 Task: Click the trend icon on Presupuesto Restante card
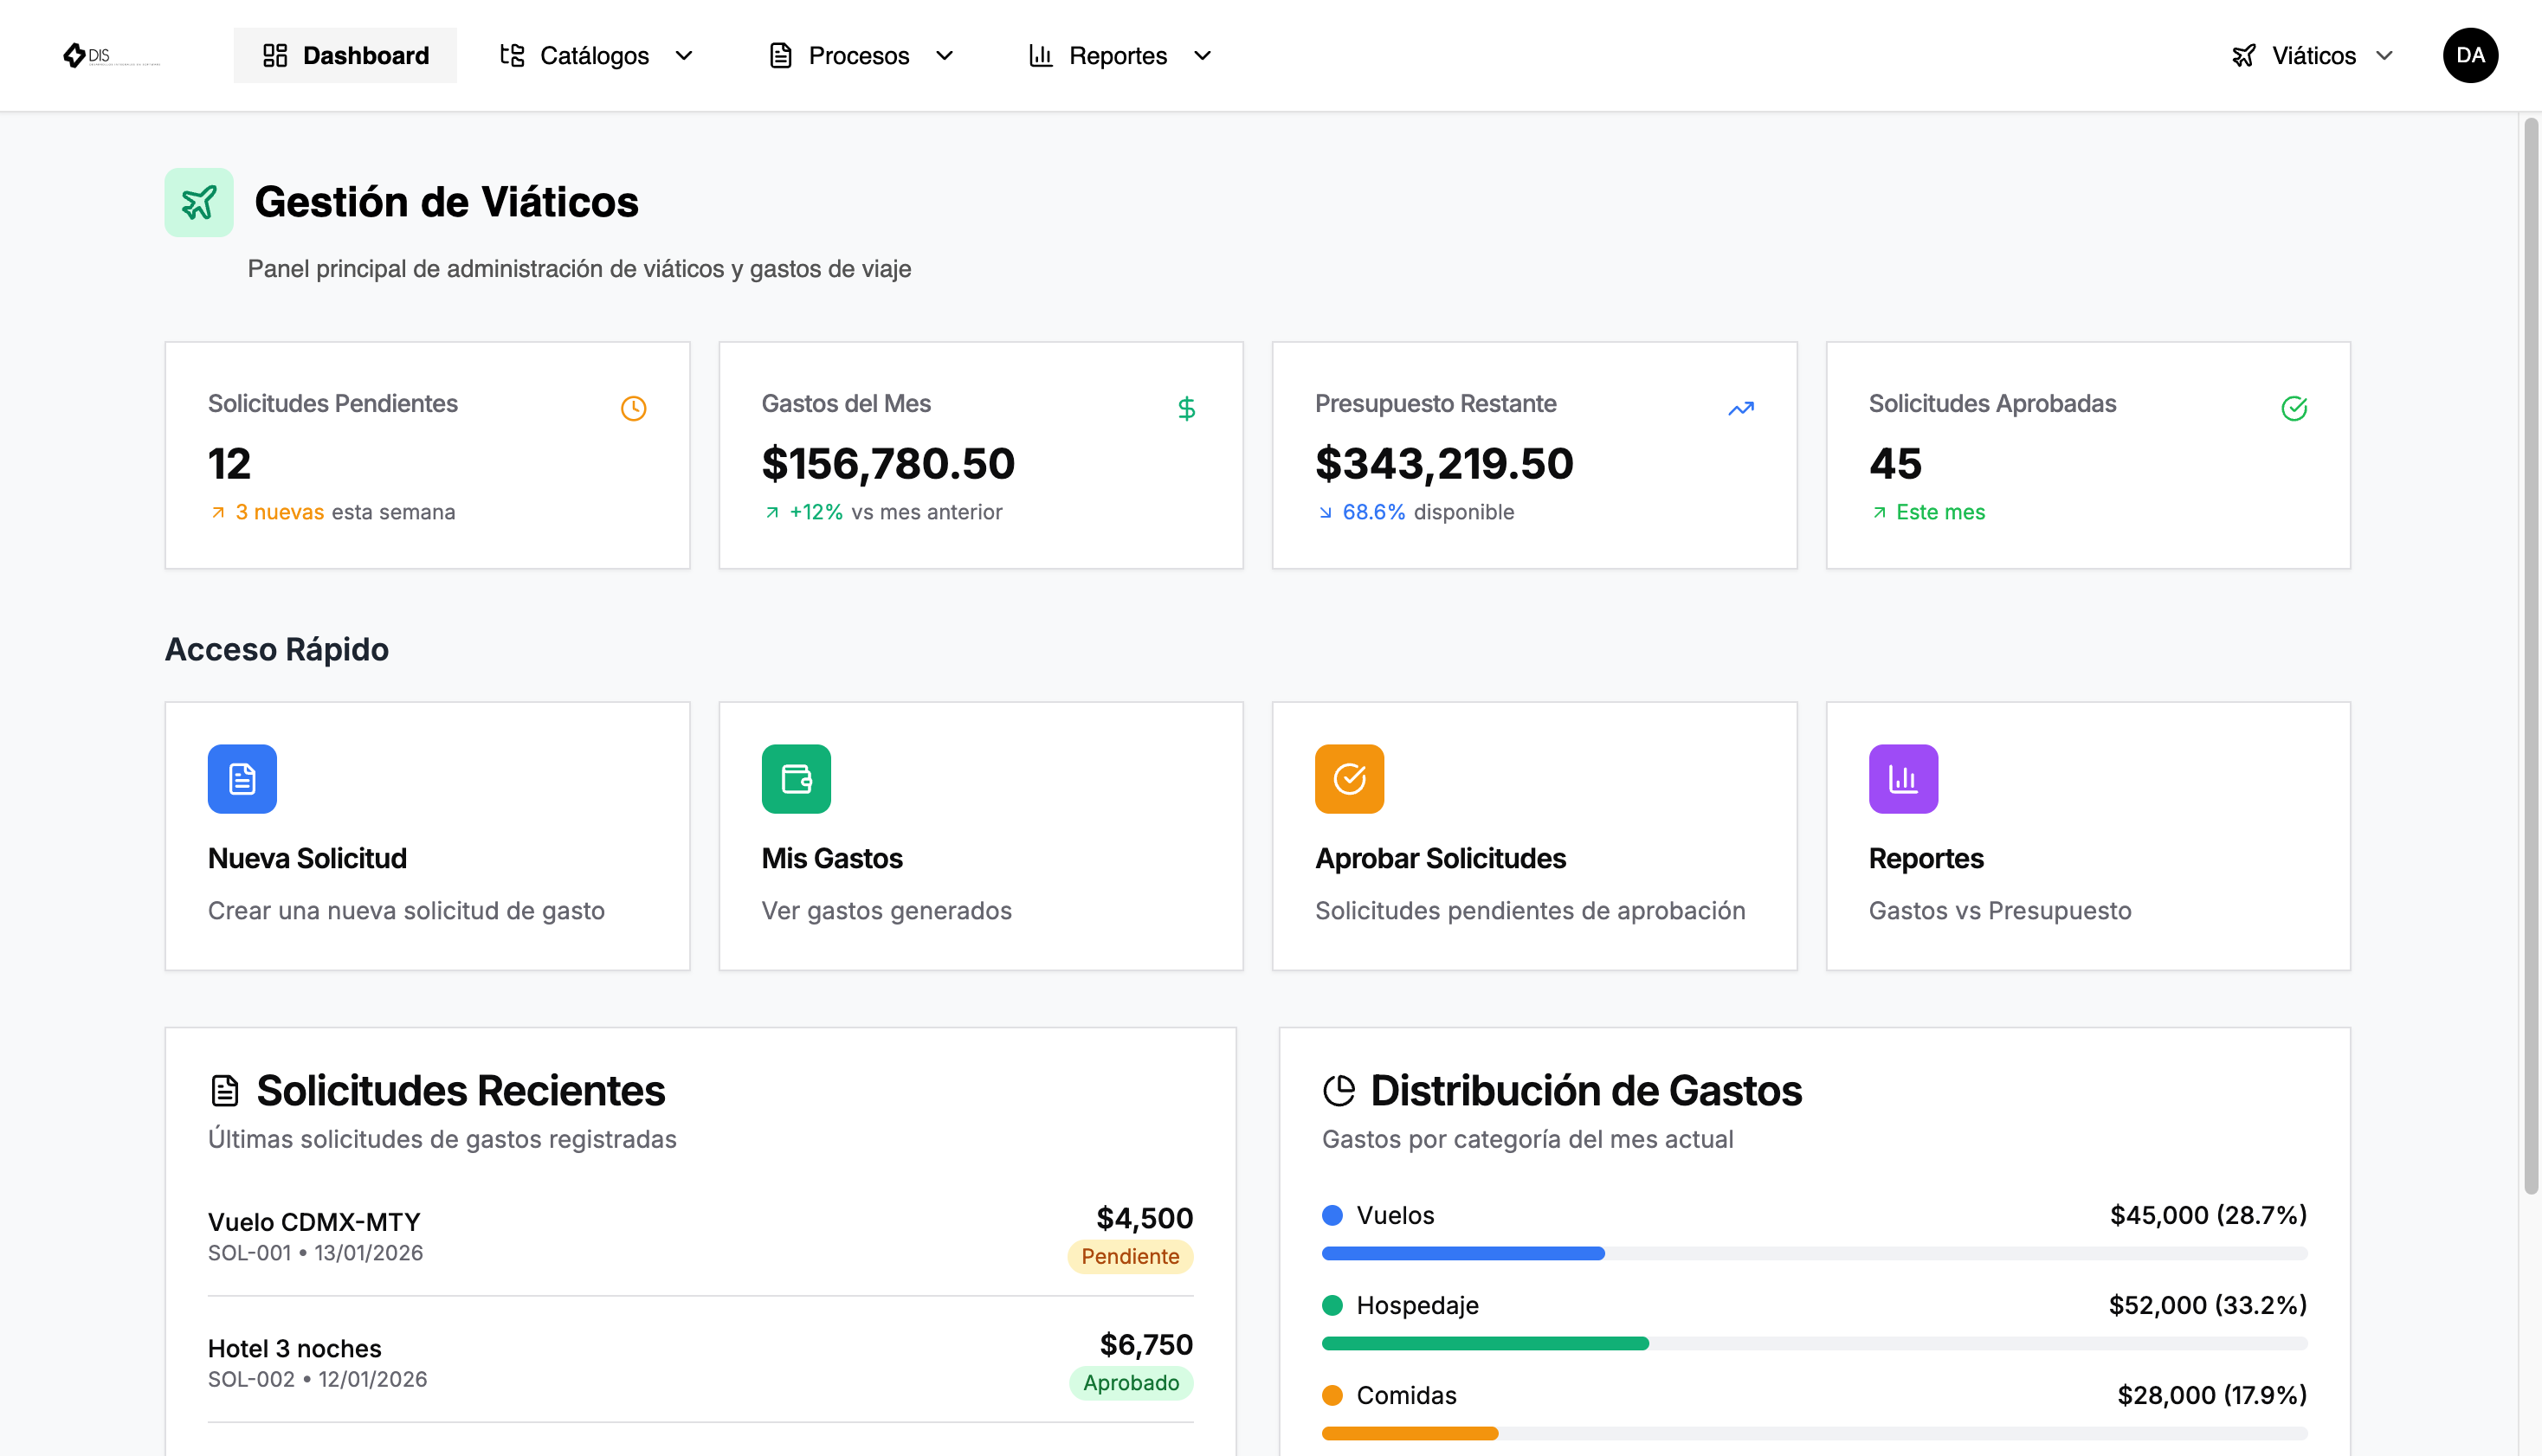1741,408
